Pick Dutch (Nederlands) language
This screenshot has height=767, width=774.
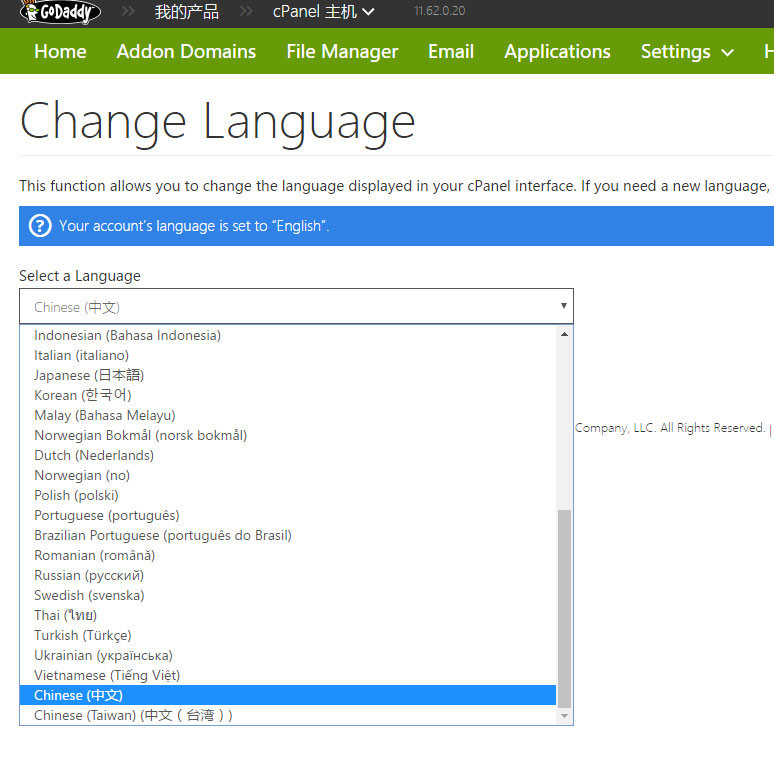288,456
